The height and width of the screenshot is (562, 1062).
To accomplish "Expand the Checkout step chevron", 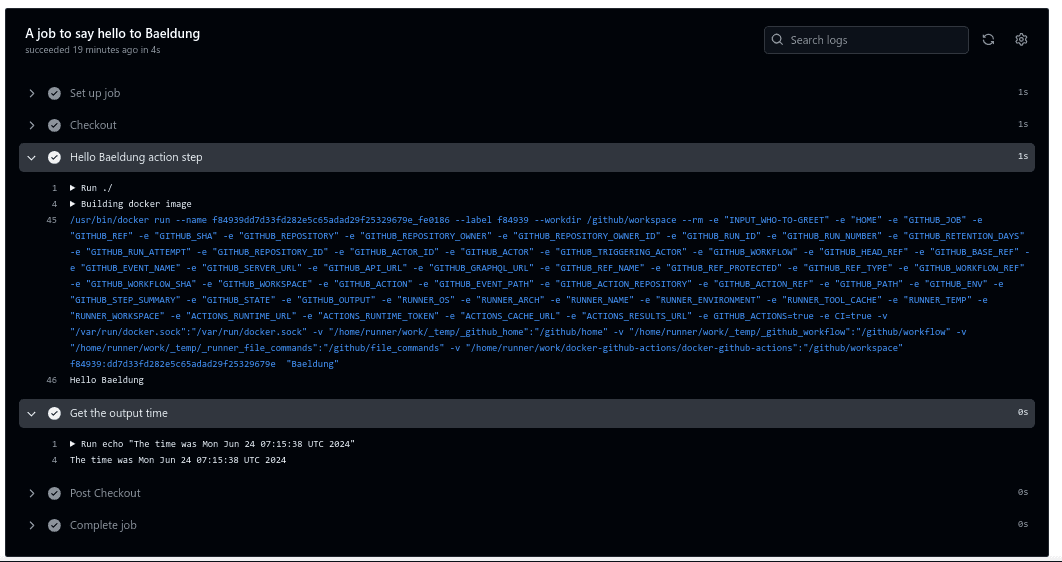I will click(x=31, y=125).
